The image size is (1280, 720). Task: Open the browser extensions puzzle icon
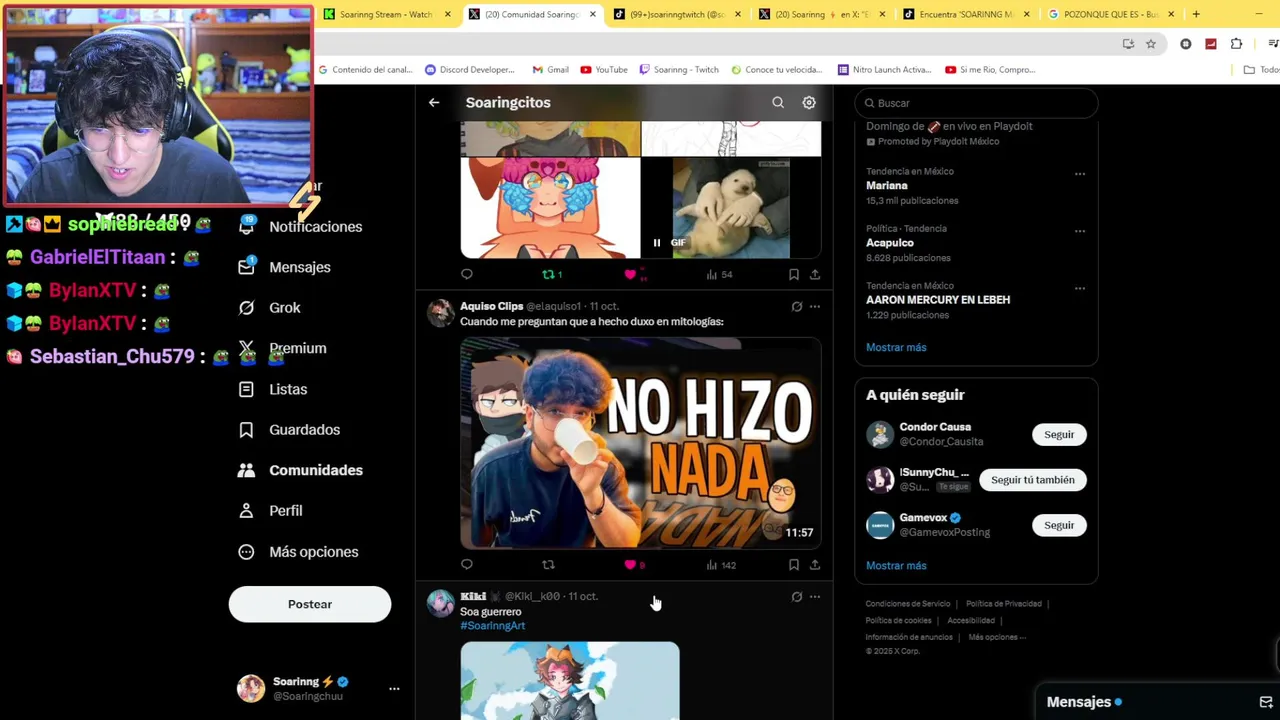point(1236,44)
